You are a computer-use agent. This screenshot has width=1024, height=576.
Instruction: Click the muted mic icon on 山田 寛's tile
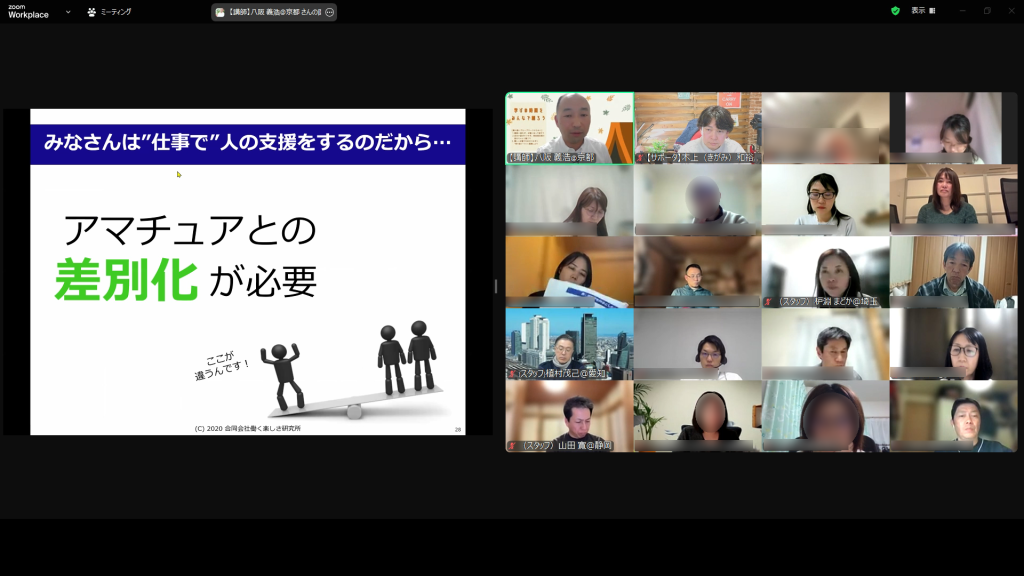(512, 445)
